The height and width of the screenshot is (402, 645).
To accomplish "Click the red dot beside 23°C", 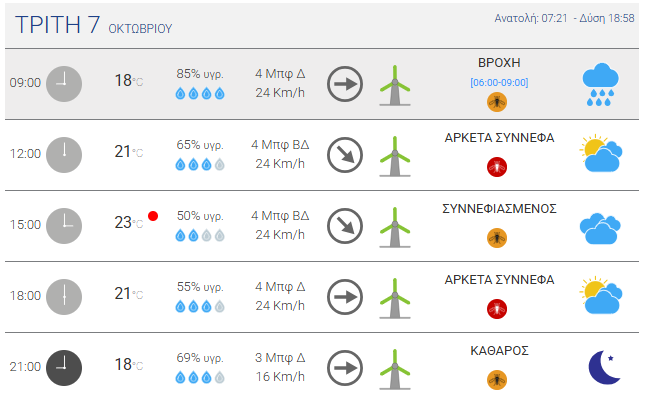I will (153, 216).
